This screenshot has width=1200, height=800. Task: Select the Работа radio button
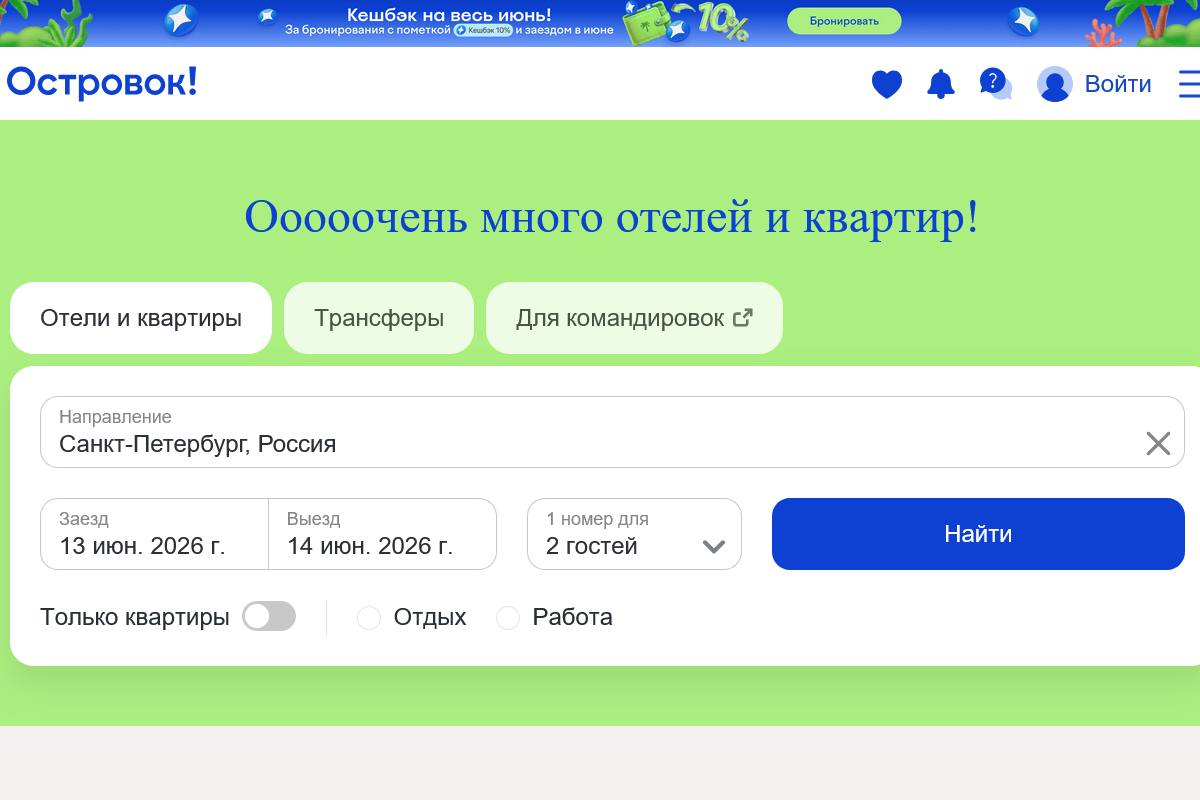(508, 618)
